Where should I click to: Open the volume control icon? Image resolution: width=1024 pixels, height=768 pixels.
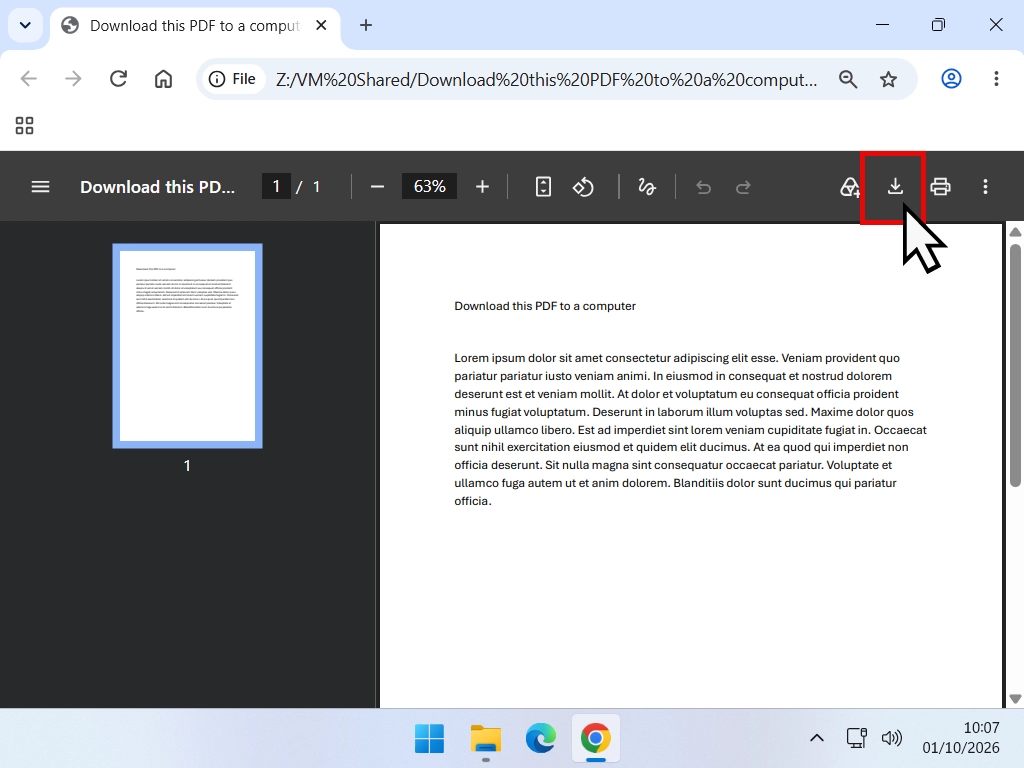tap(891, 738)
